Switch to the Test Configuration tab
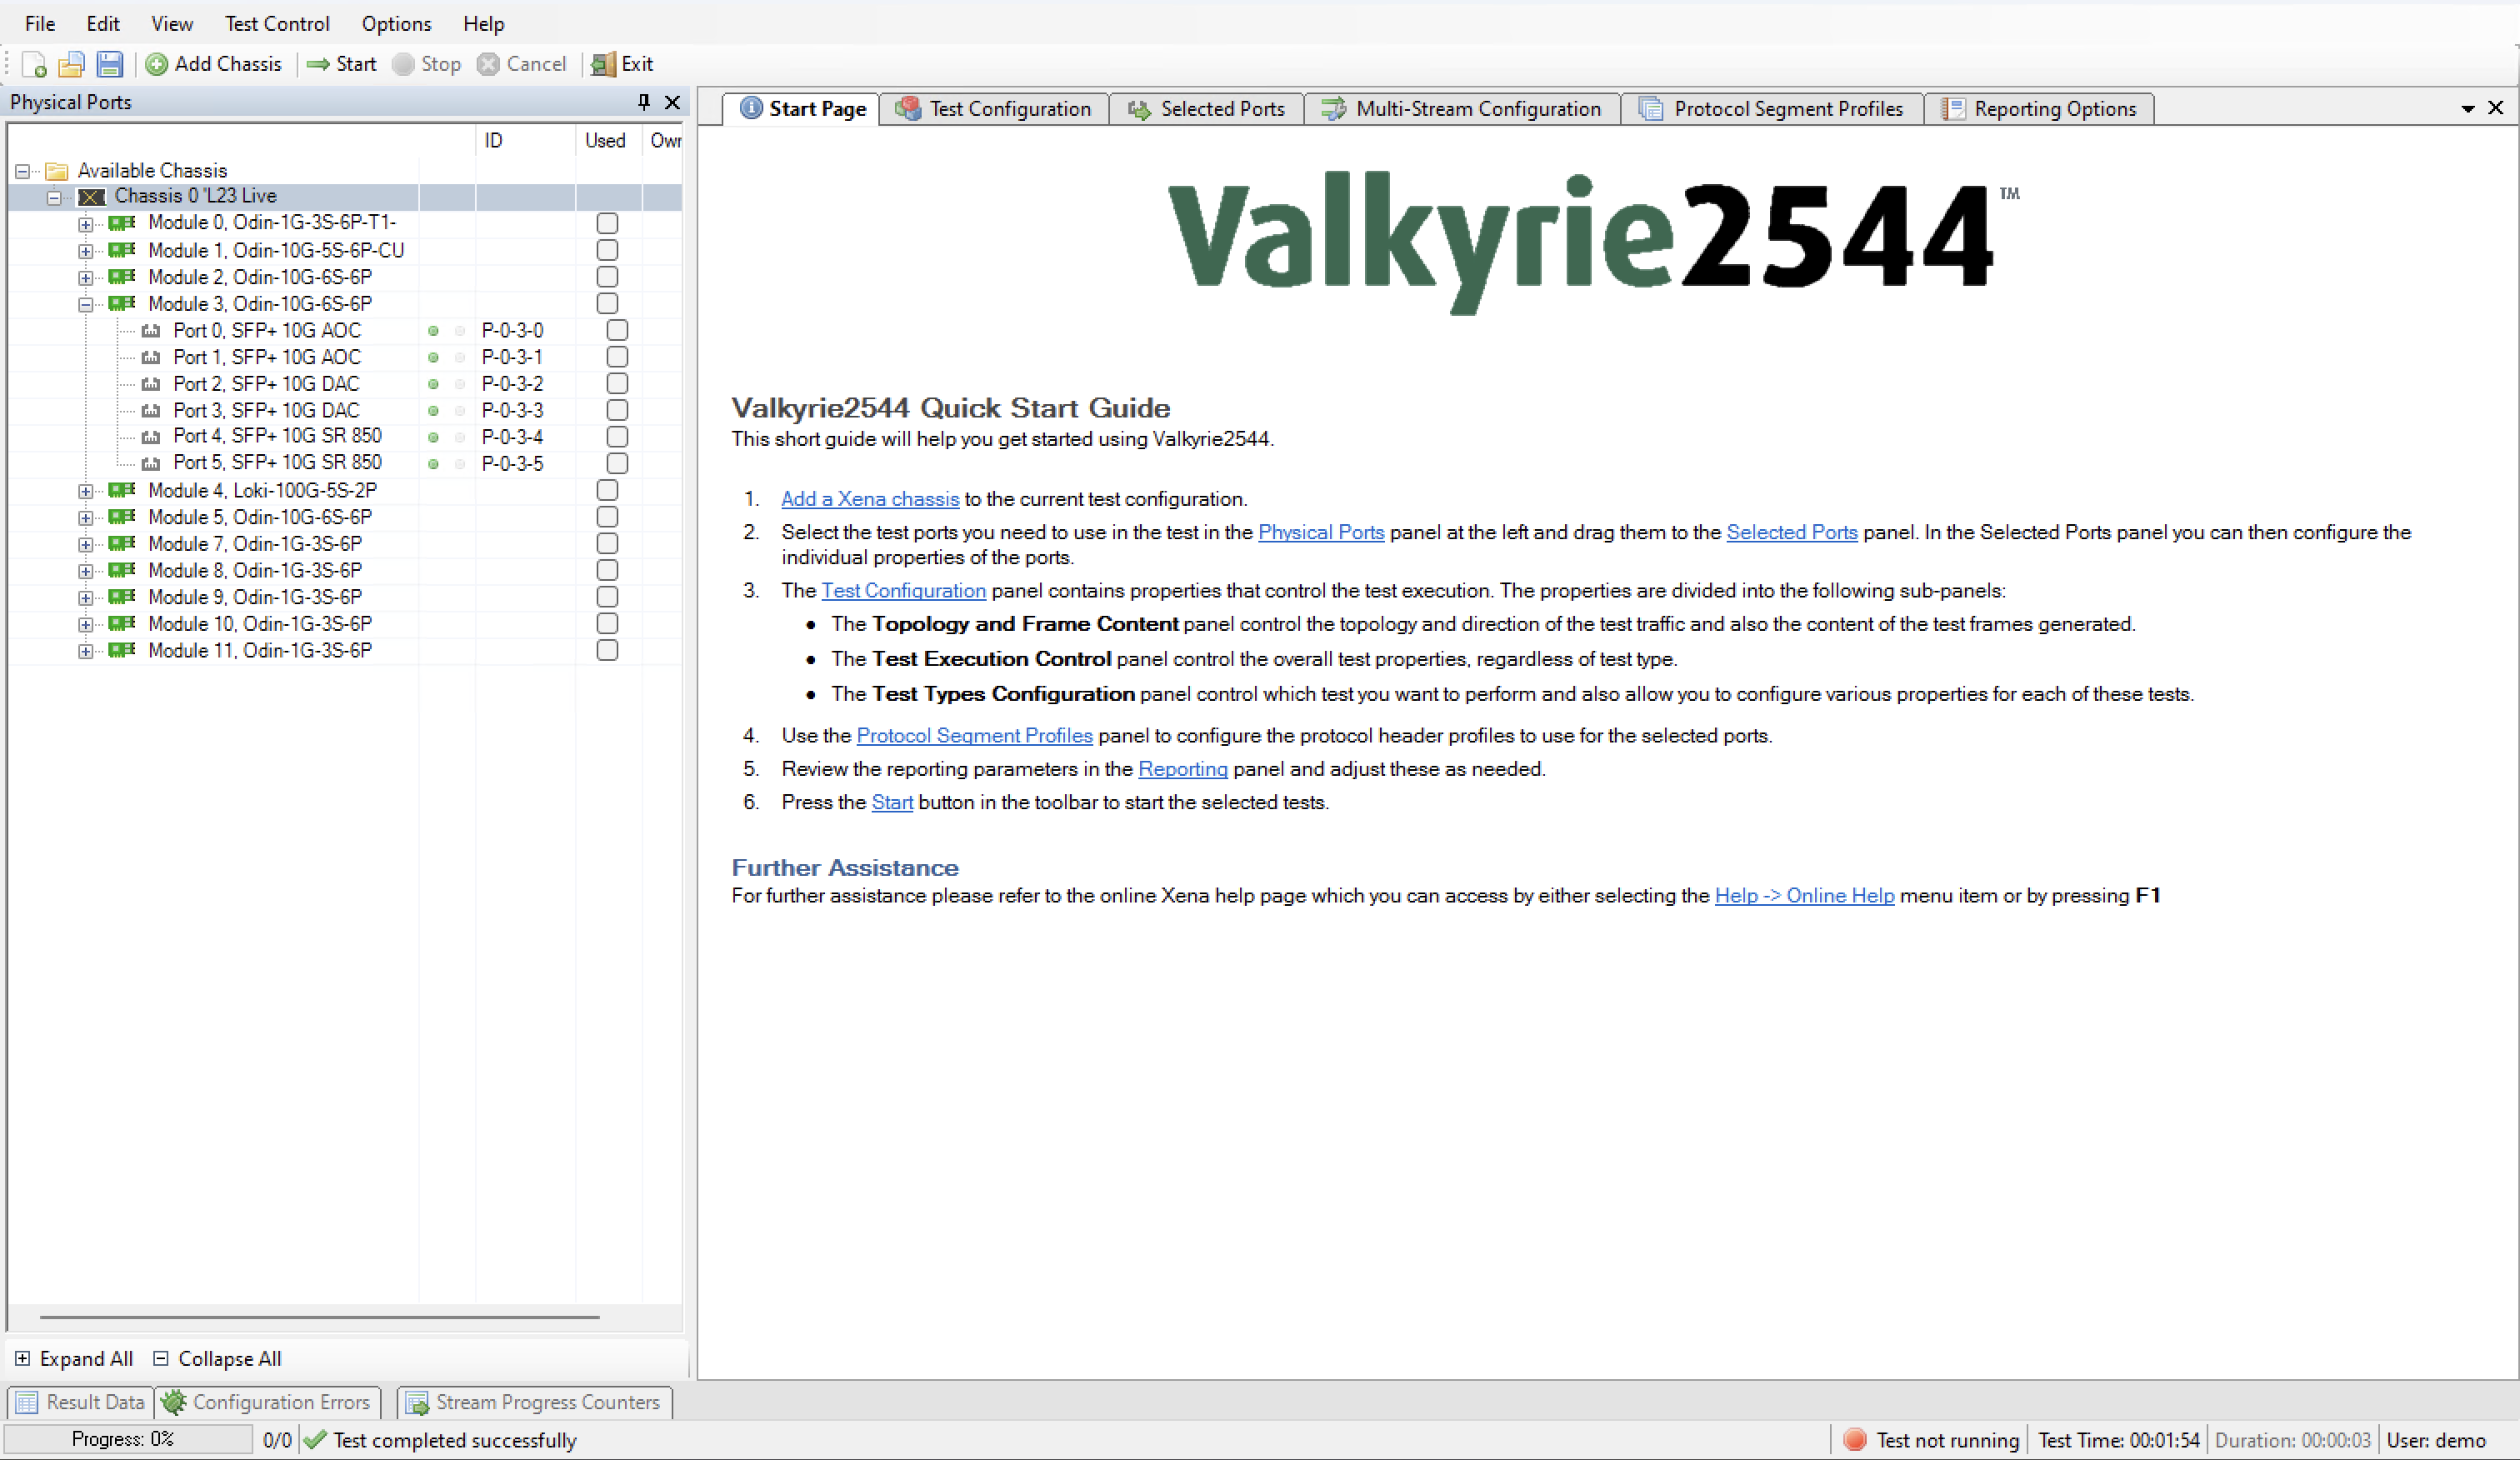 click(994, 108)
